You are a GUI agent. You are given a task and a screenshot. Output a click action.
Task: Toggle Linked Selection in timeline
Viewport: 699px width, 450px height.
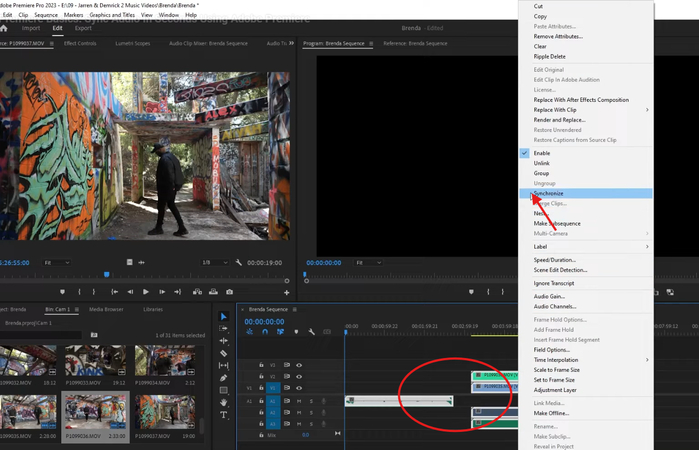pos(280,332)
